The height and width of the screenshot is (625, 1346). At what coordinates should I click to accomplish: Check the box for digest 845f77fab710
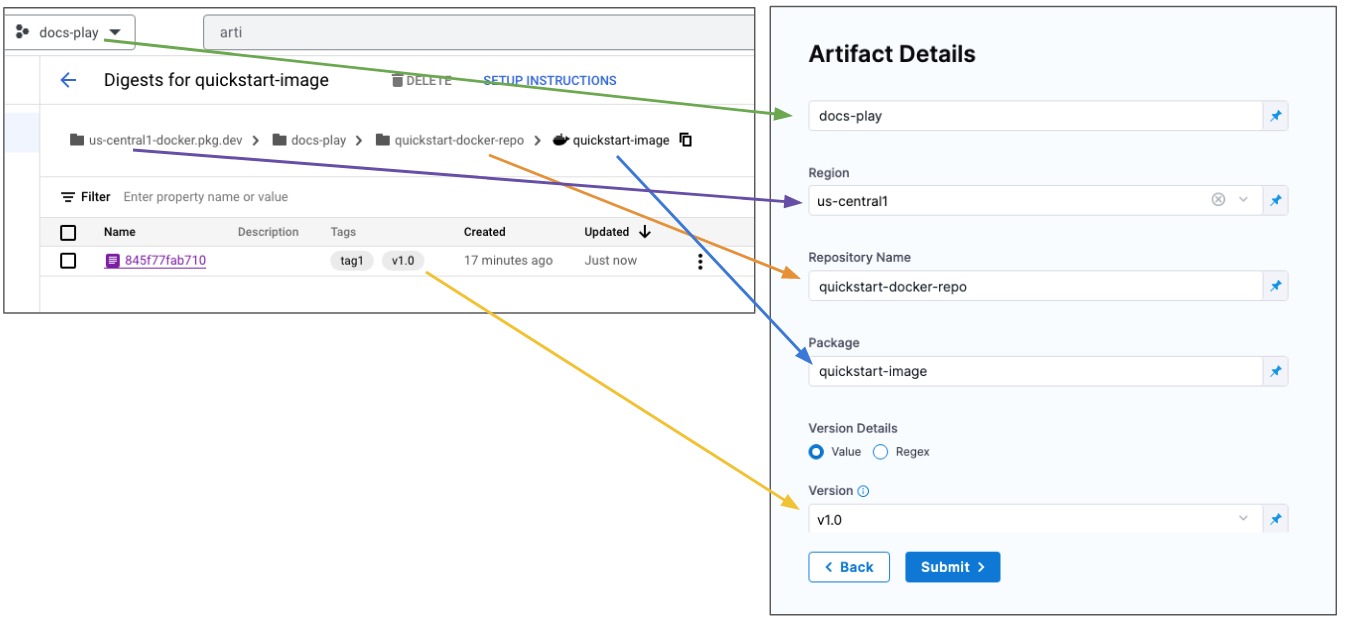pyautogui.click(x=68, y=261)
